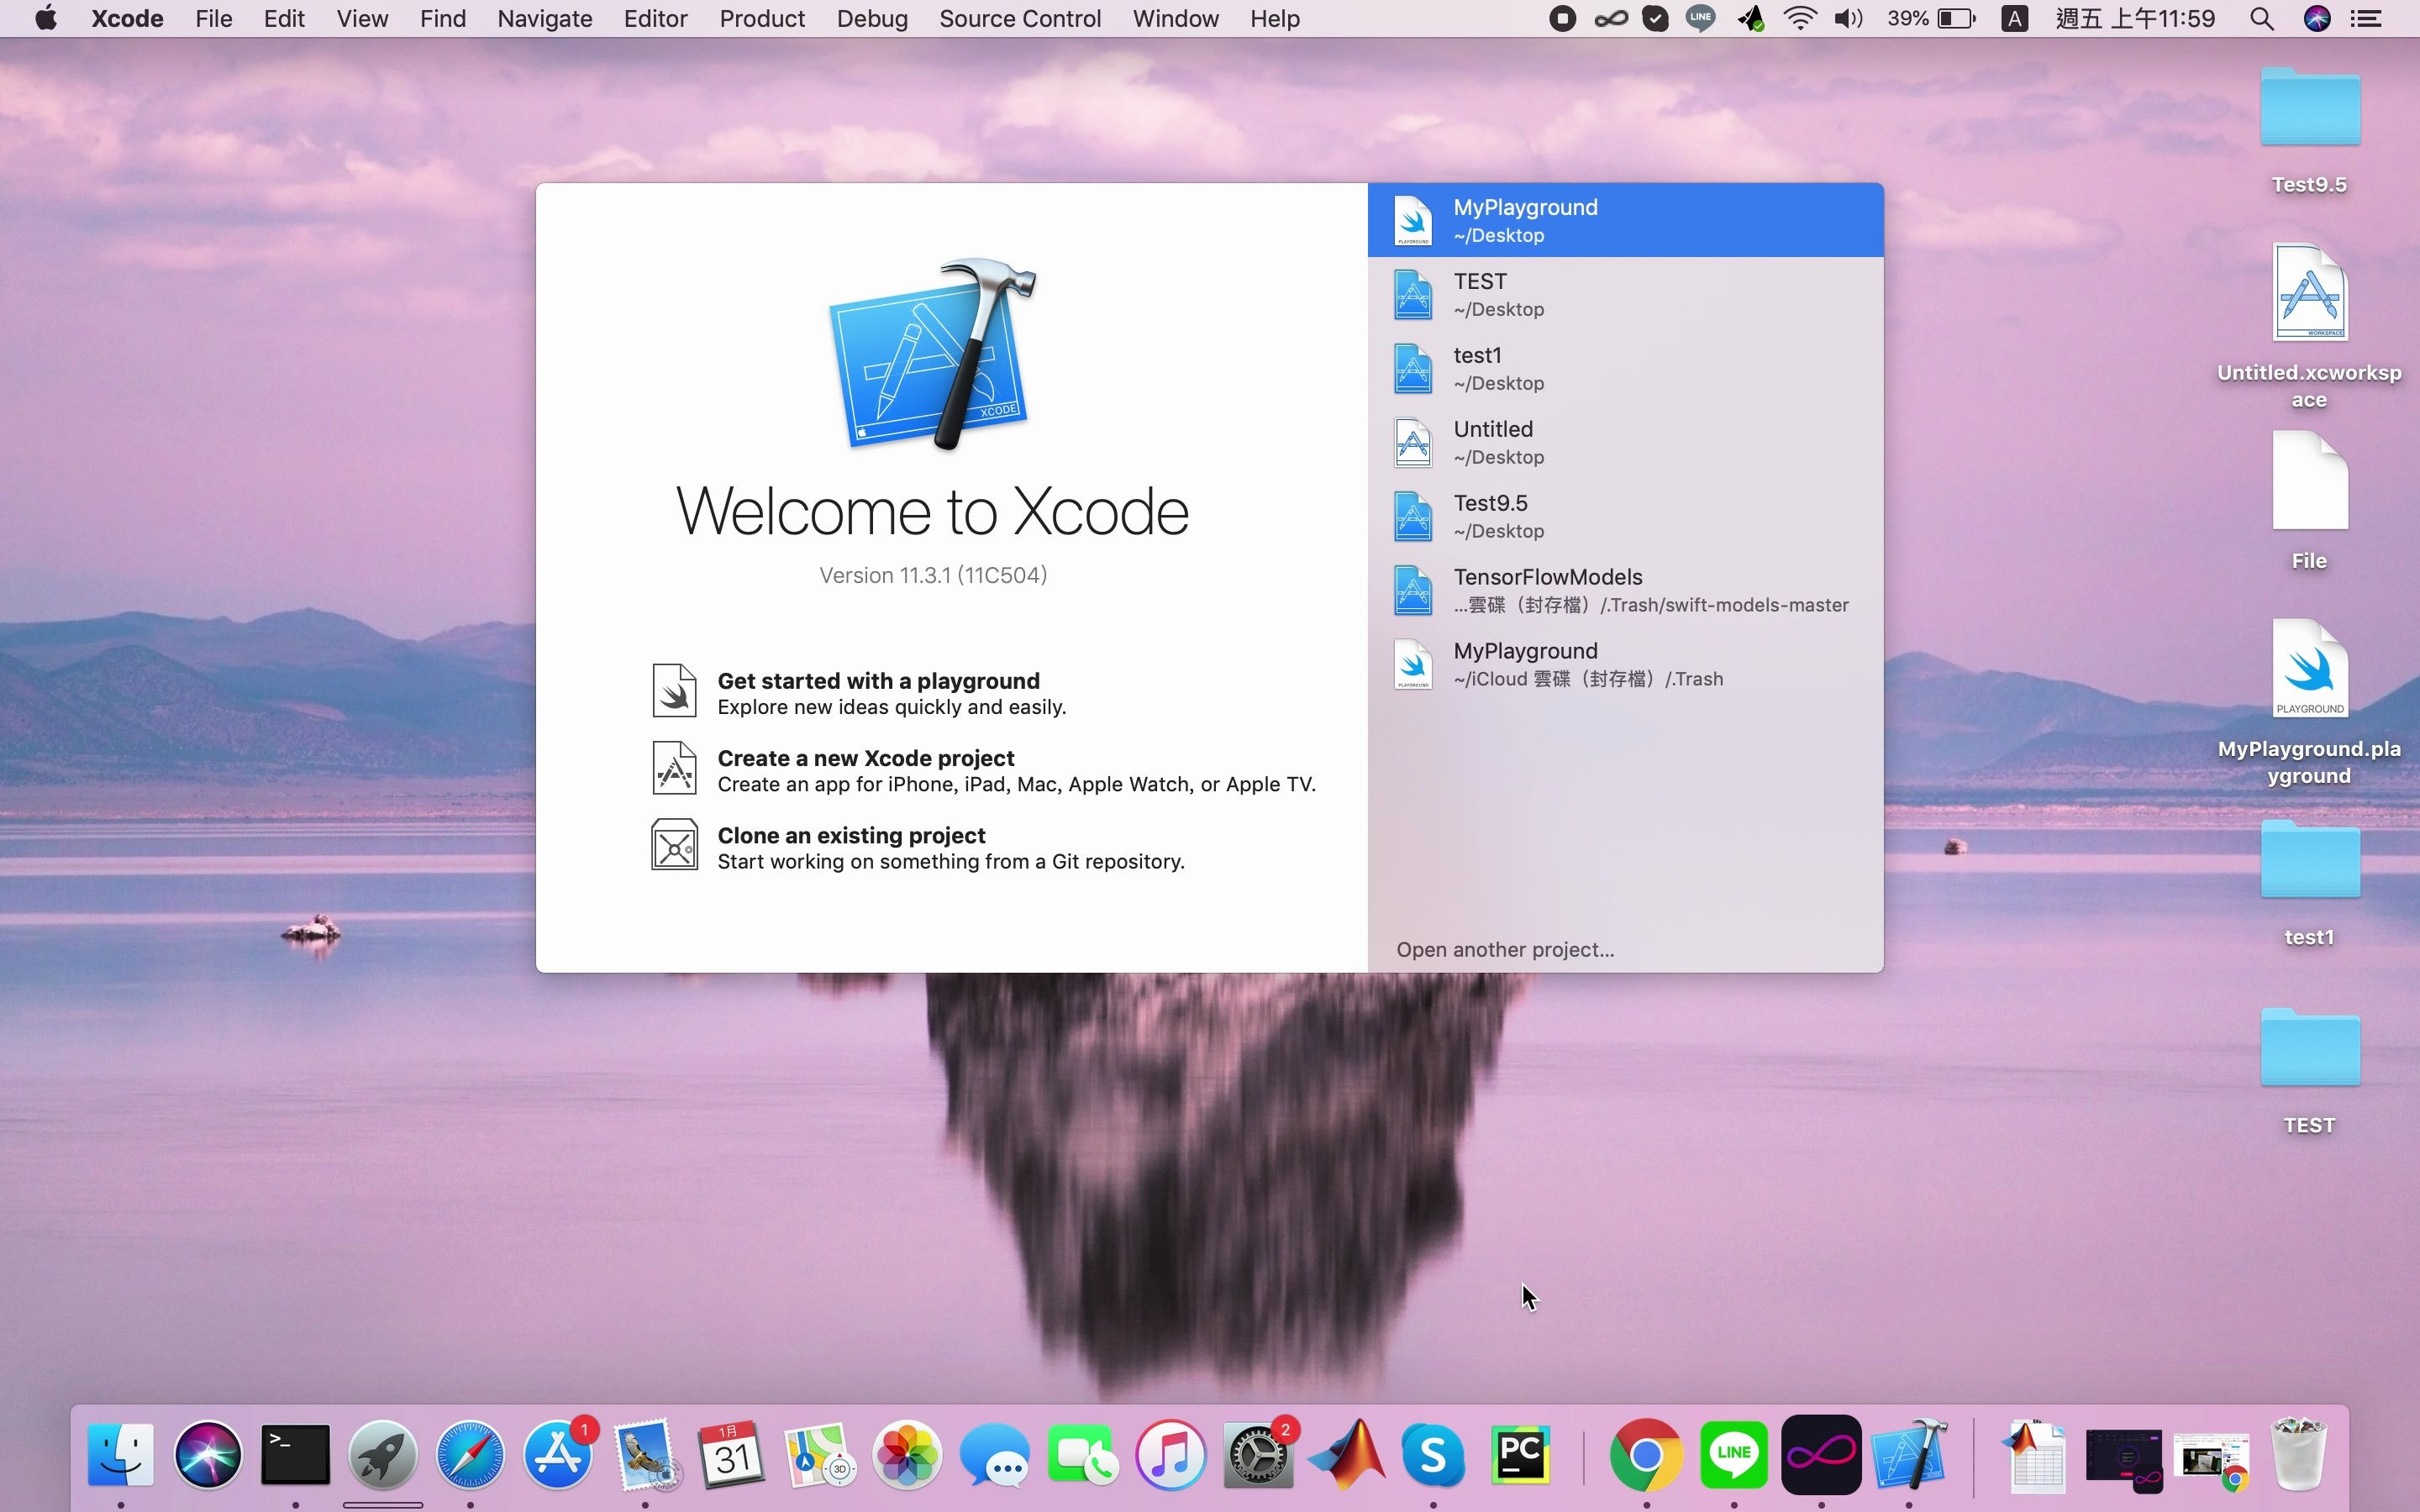Open the Product menu
The height and width of the screenshot is (1512, 2420).
pos(762,19)
